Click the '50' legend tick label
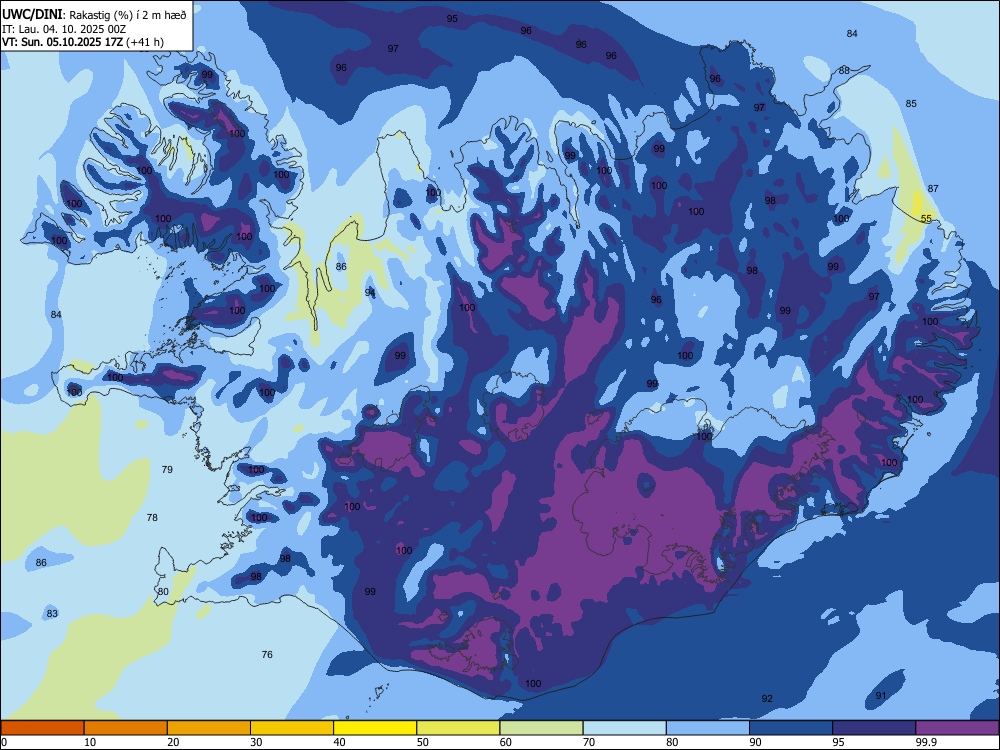 coord(422,742)
